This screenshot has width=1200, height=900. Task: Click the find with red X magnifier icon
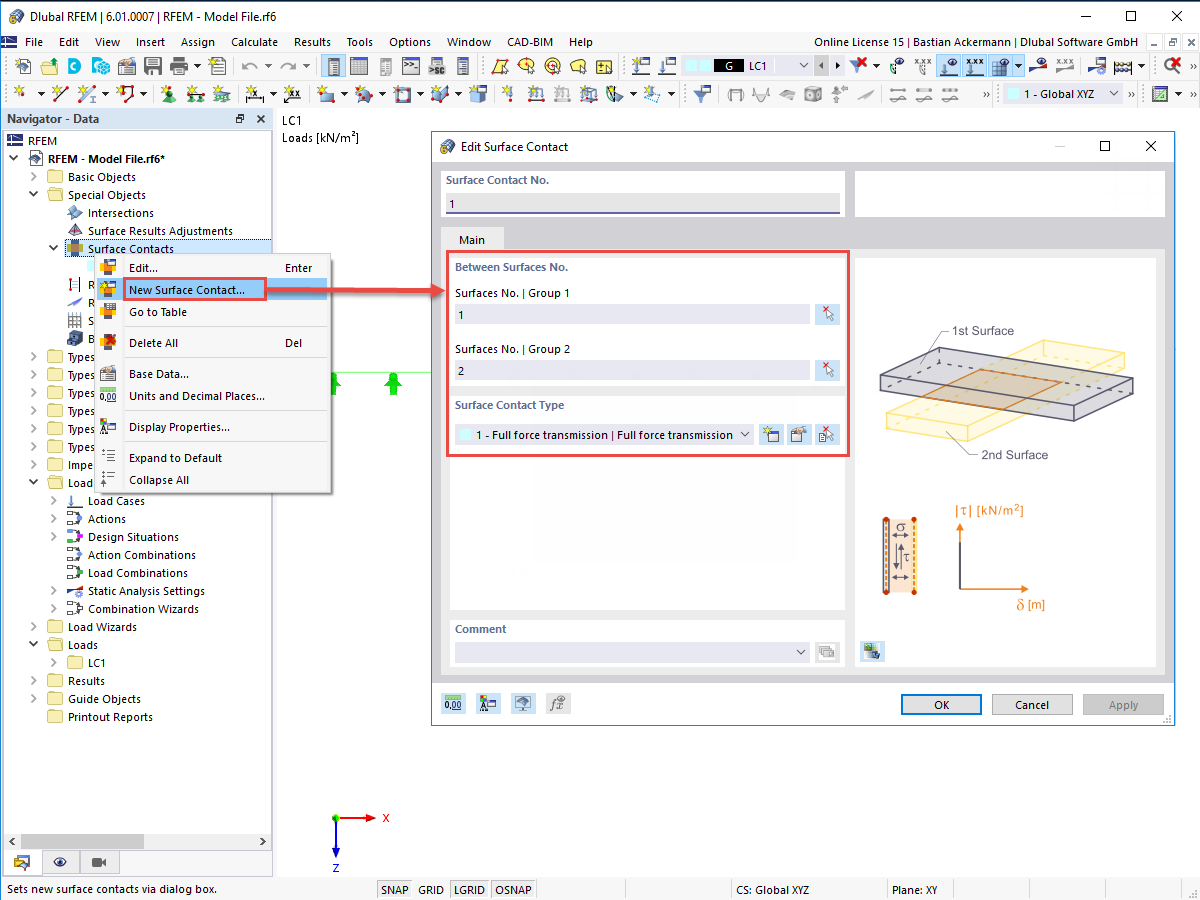click(x=1172, y=66)
